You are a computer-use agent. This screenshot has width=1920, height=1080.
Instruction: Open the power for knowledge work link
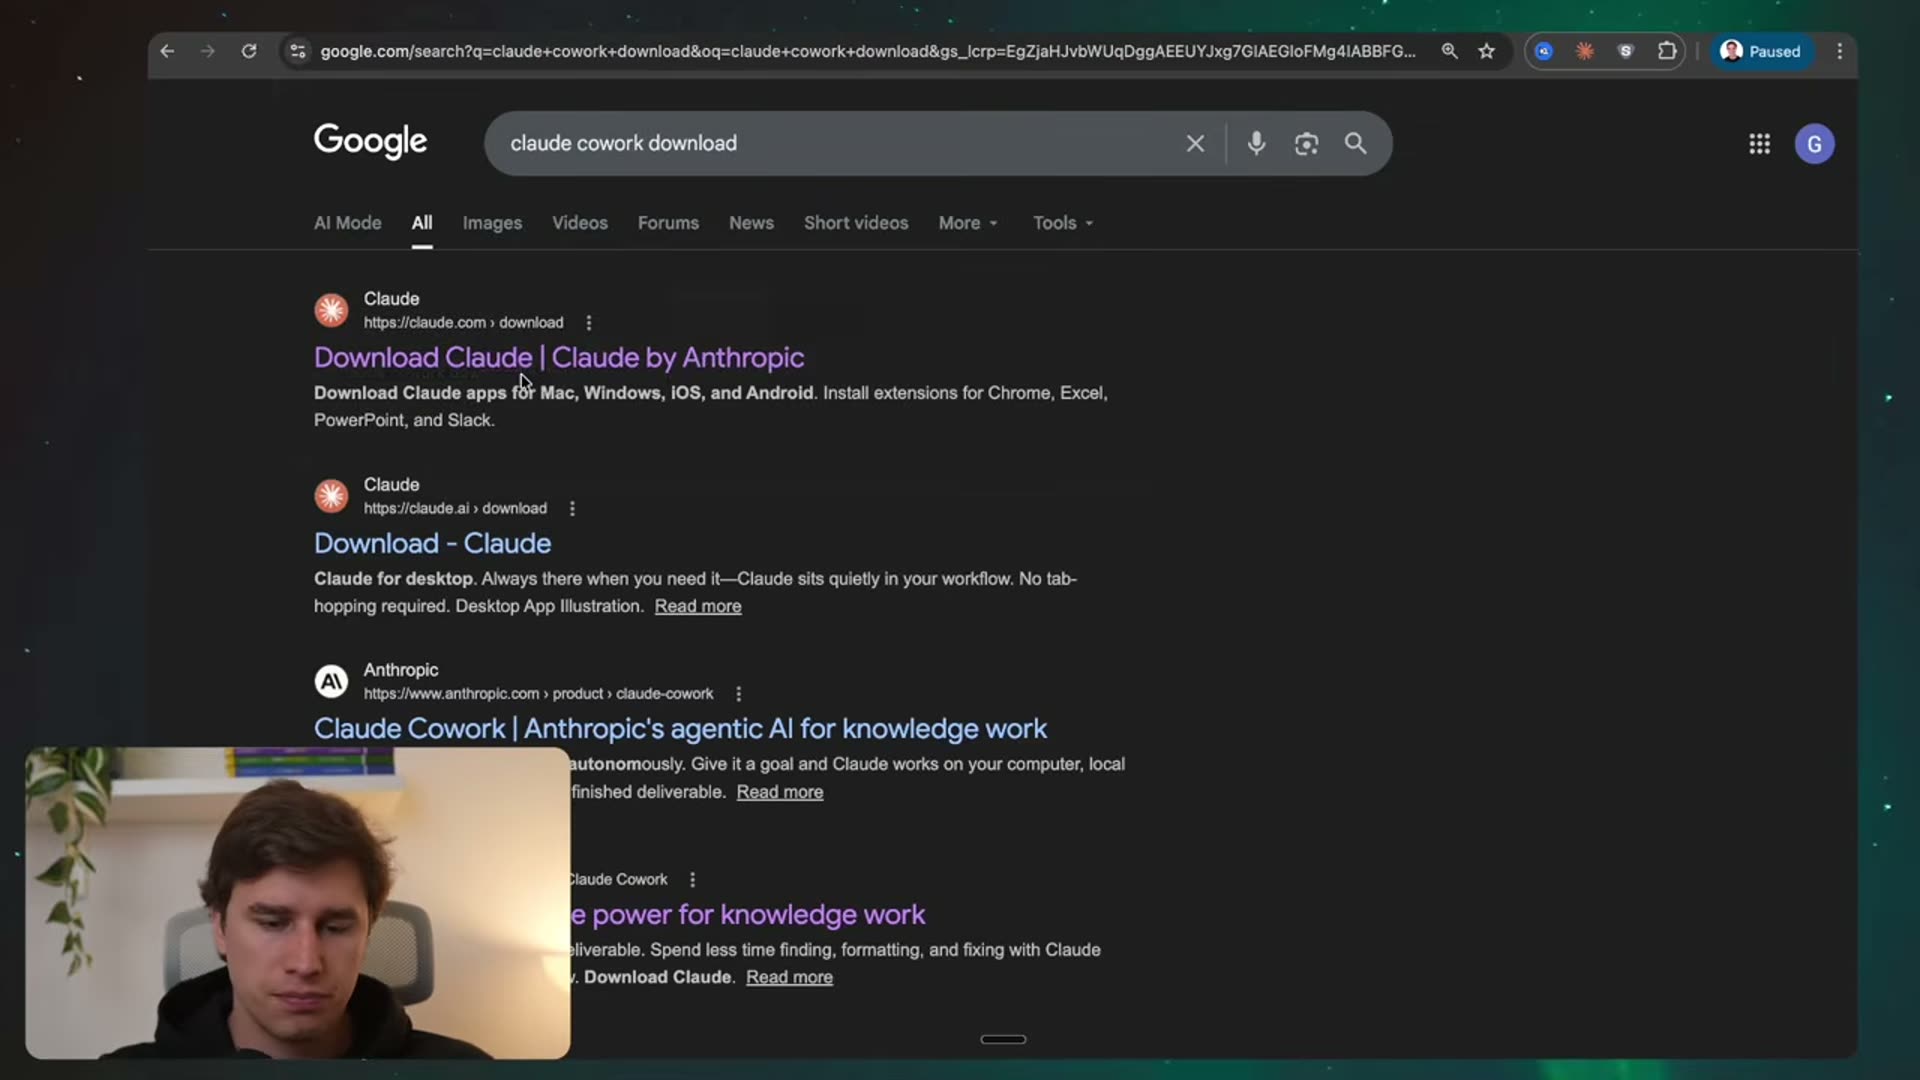point(748,914)
